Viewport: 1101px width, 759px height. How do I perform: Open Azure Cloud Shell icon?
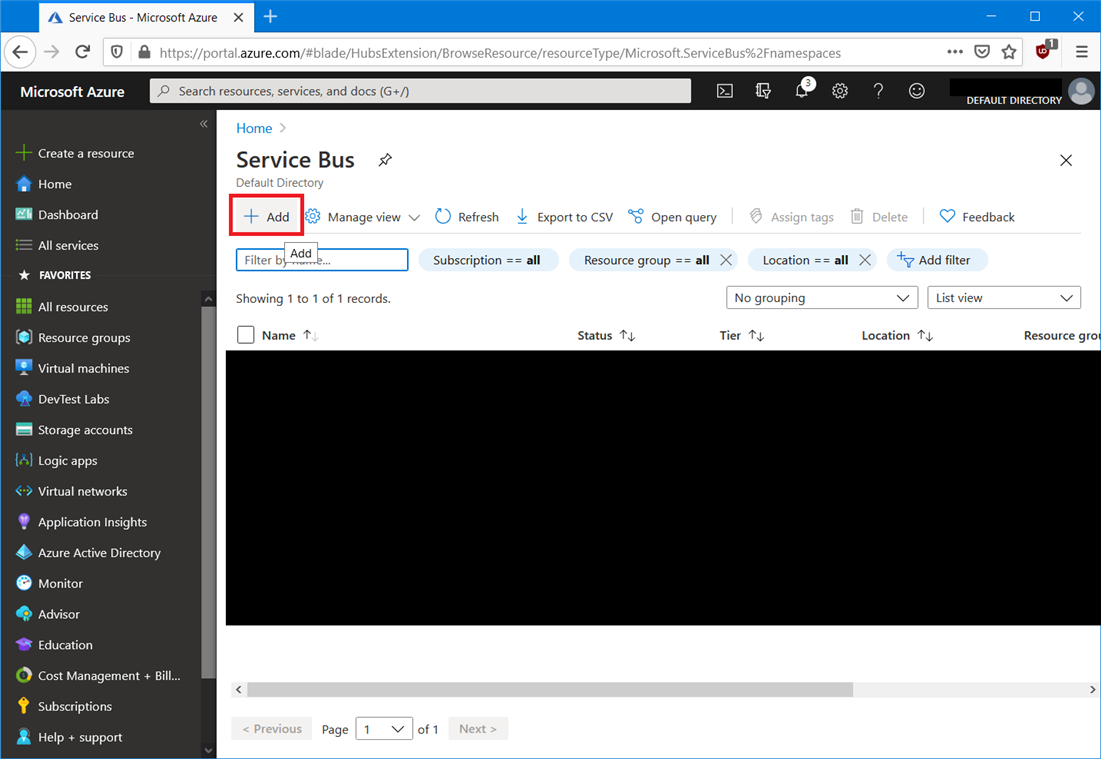[x=725, y=91]
